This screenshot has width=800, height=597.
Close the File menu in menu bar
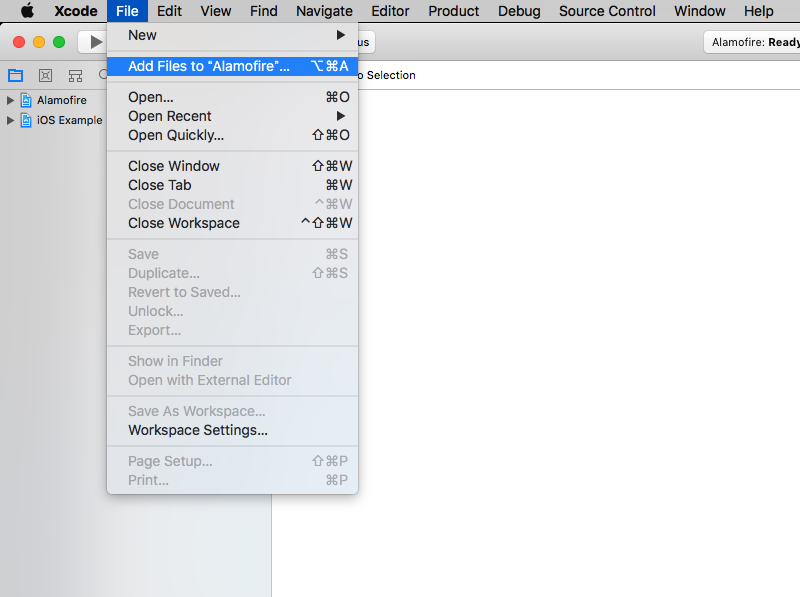tap(127, 11)
